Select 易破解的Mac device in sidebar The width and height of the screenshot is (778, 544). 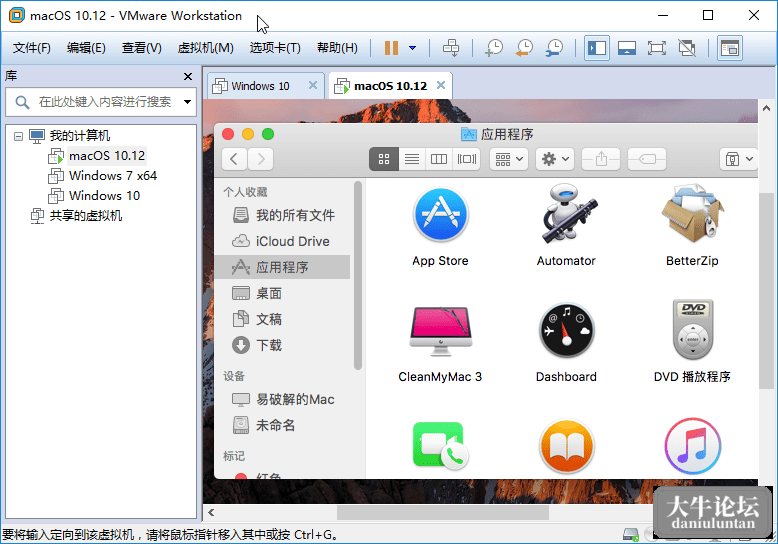click(283, 399)
